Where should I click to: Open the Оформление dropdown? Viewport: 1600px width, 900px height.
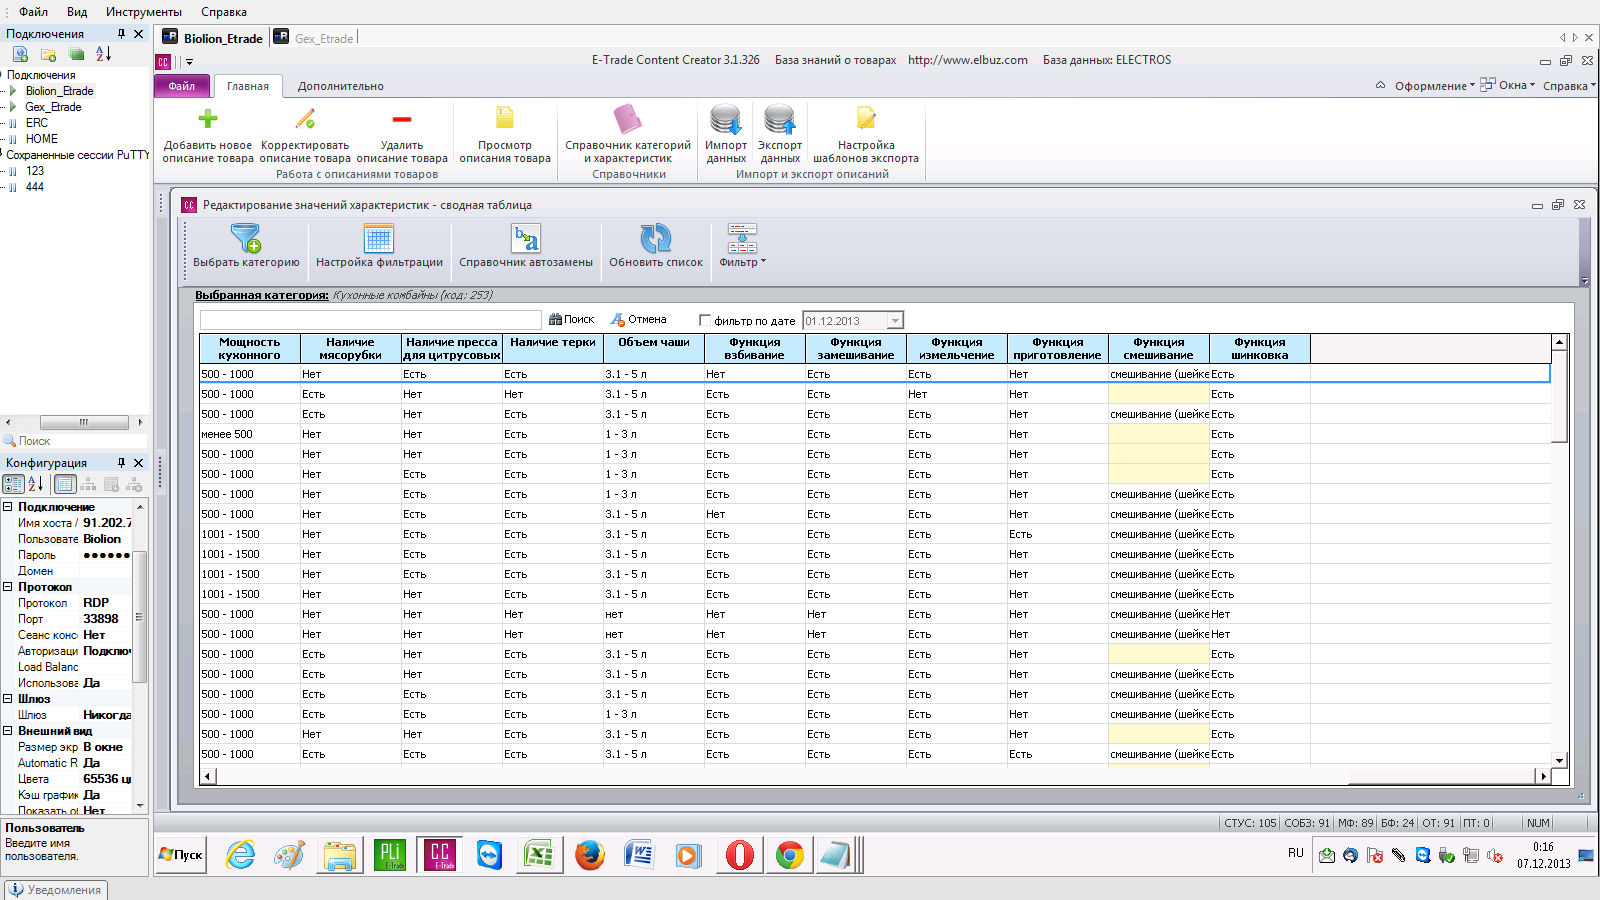click(x=1435, y=86)
